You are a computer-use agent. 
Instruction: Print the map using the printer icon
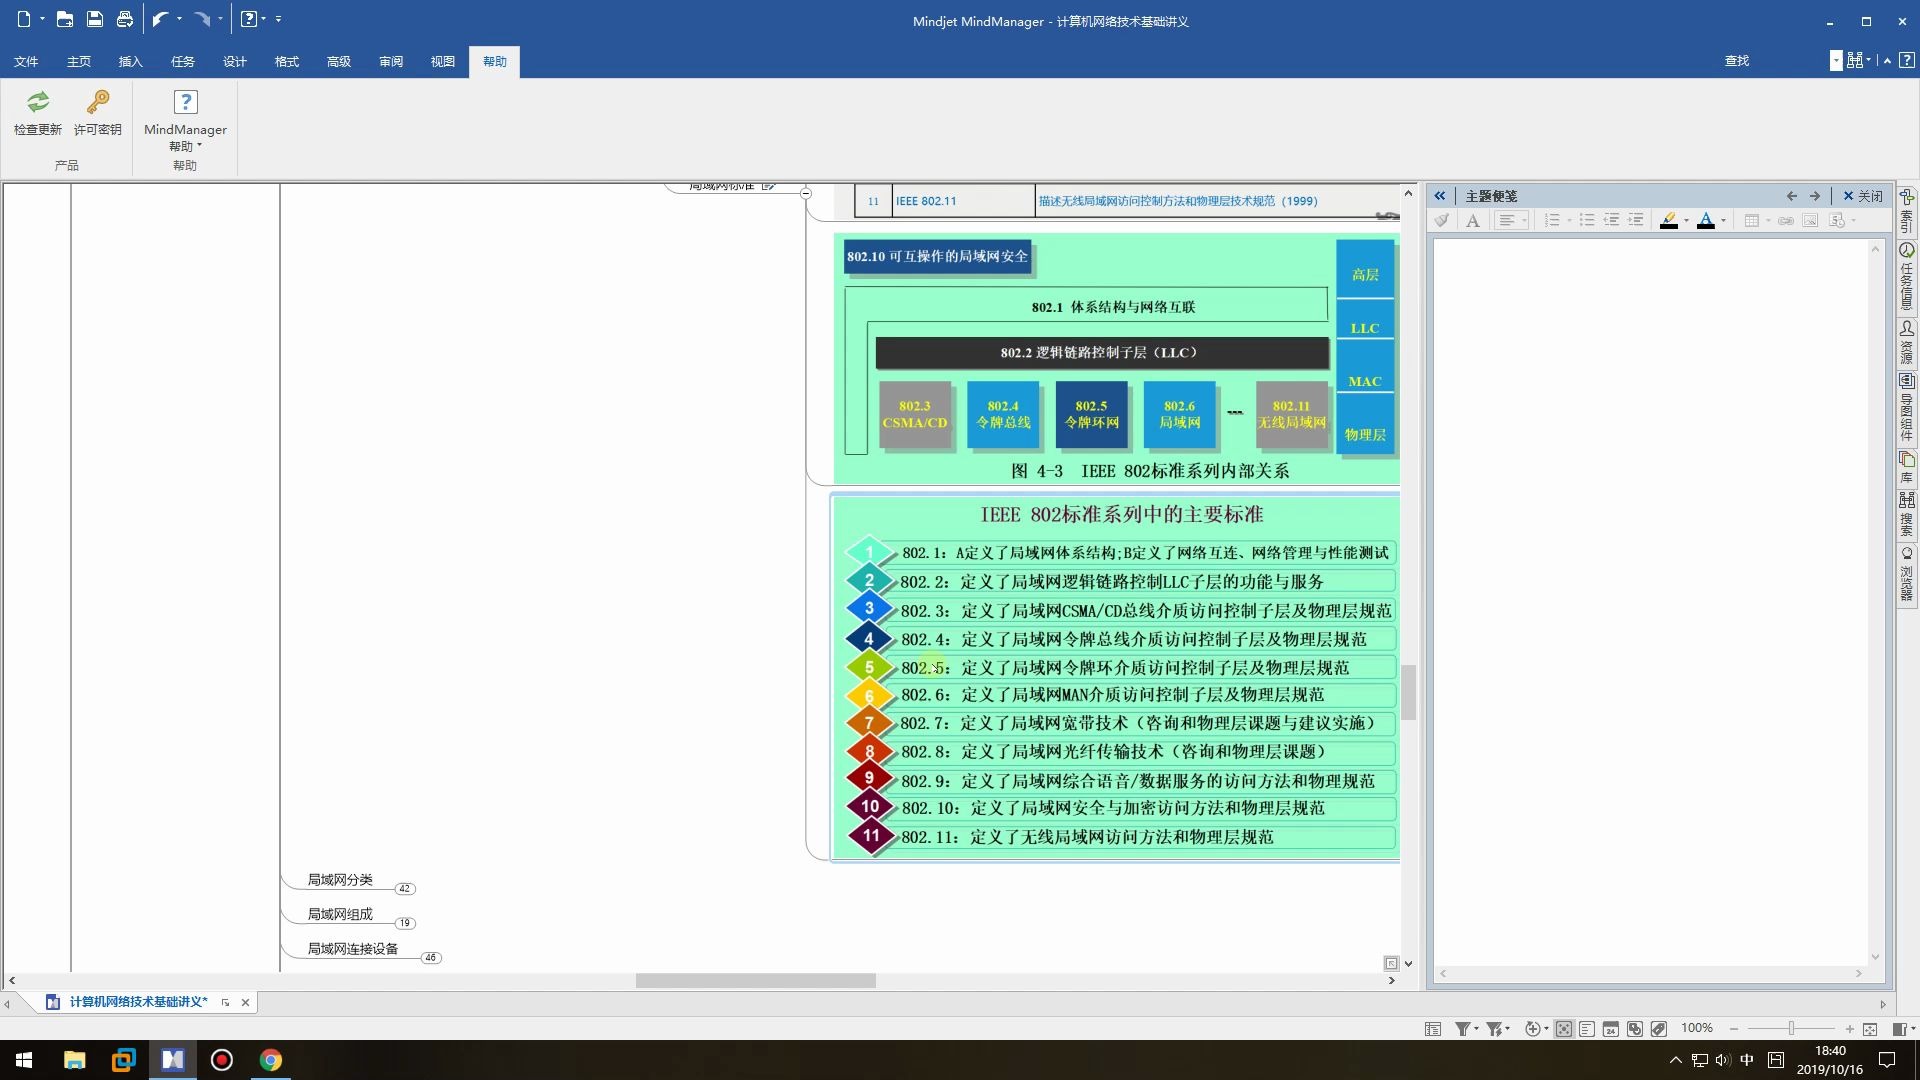[x=125, y=19]
